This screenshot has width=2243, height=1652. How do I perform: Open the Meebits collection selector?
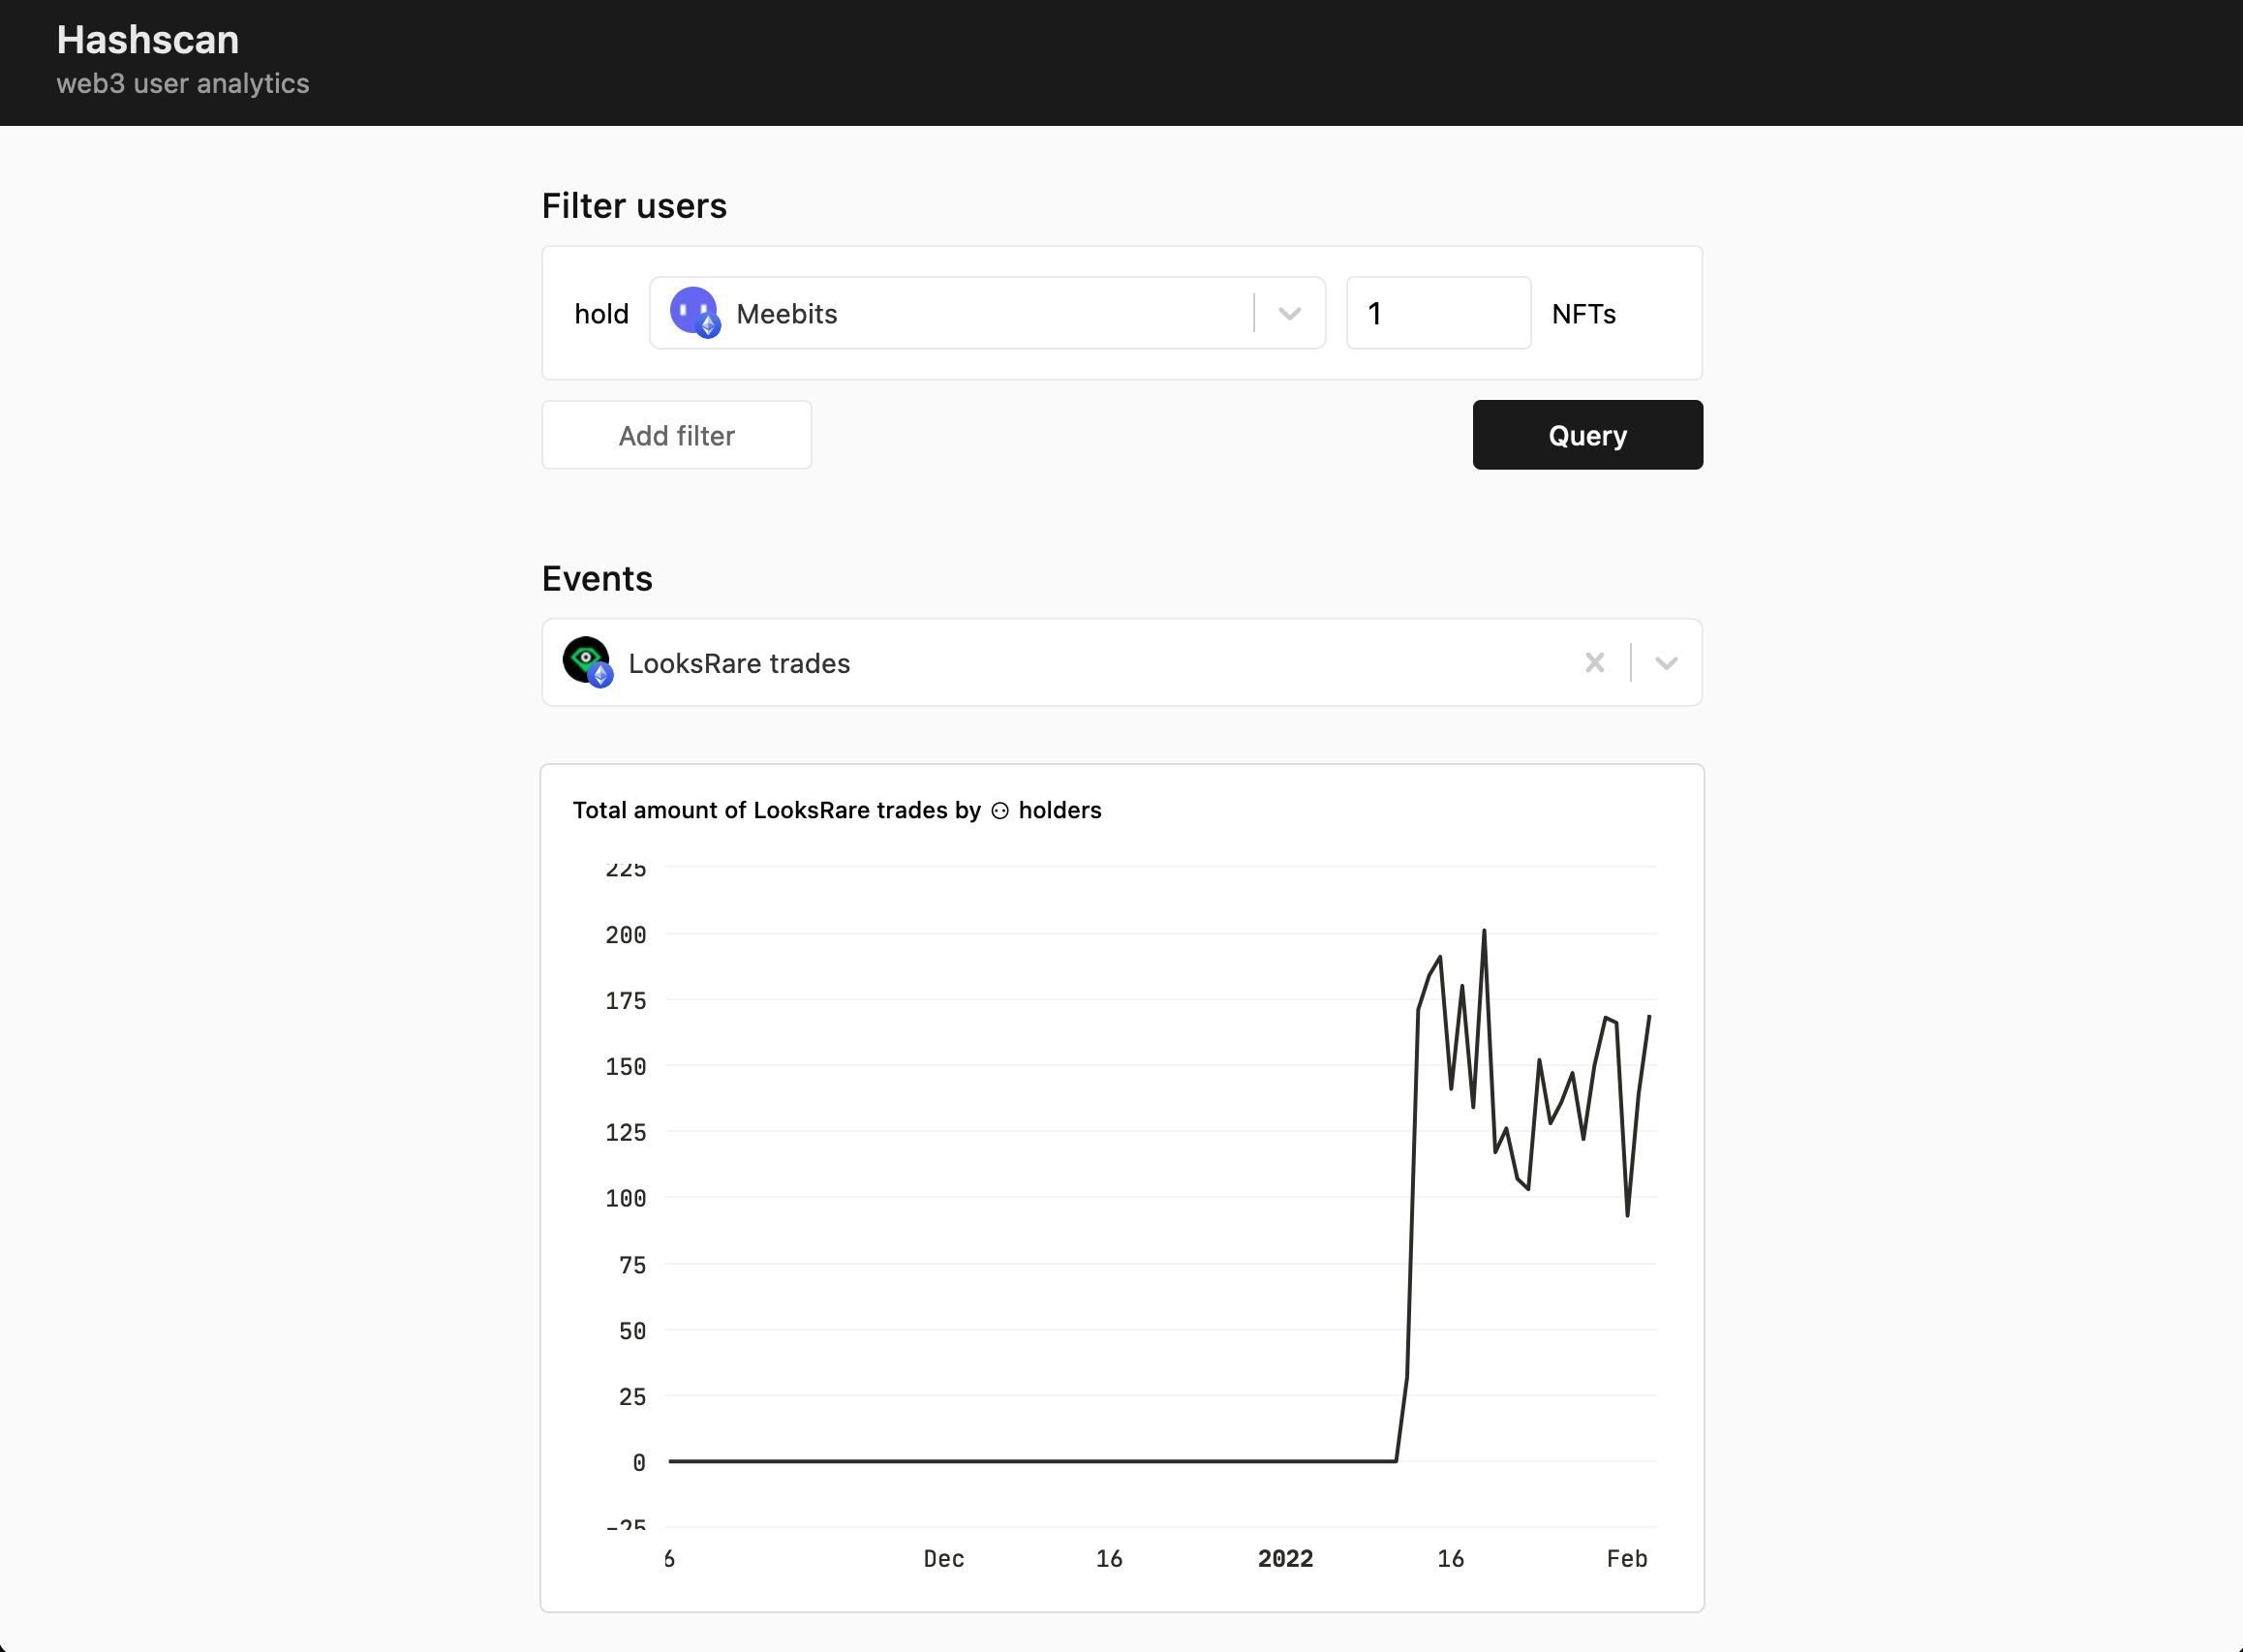point(987,313)
